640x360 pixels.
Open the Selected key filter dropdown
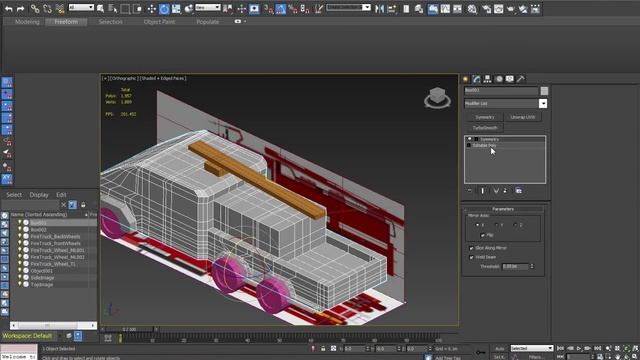coord(532,348)
